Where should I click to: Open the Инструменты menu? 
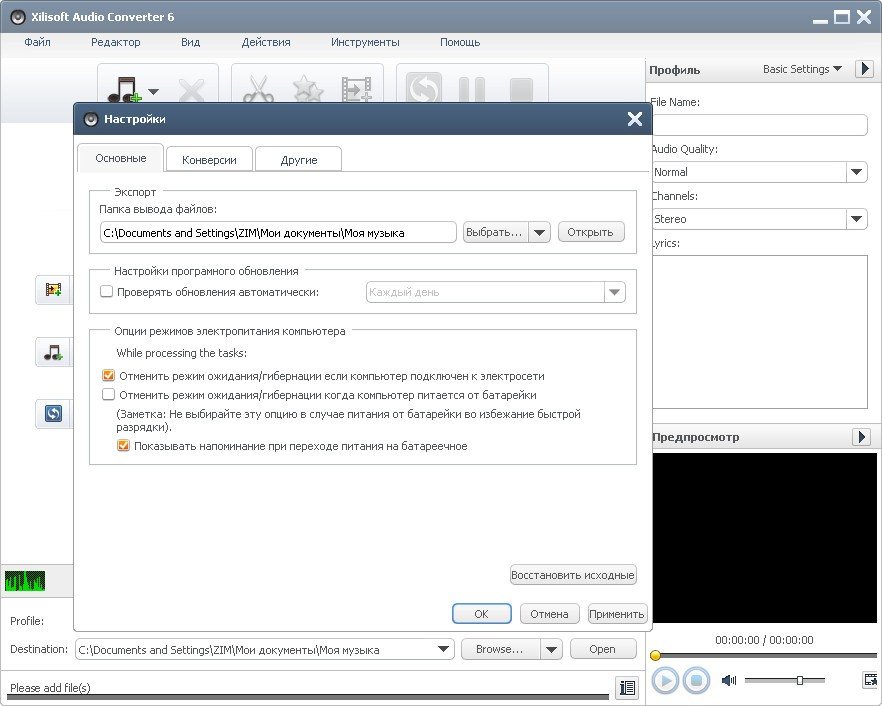(365, 42)
